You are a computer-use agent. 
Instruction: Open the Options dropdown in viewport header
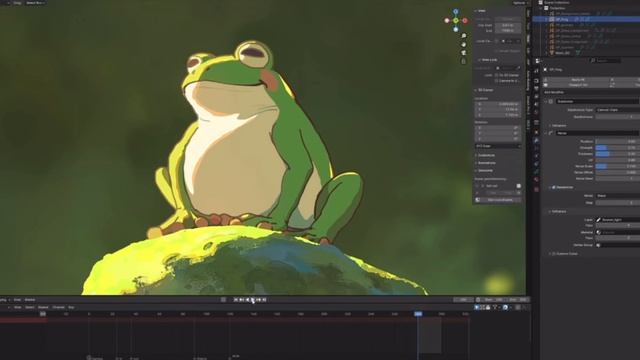[520, 3]
